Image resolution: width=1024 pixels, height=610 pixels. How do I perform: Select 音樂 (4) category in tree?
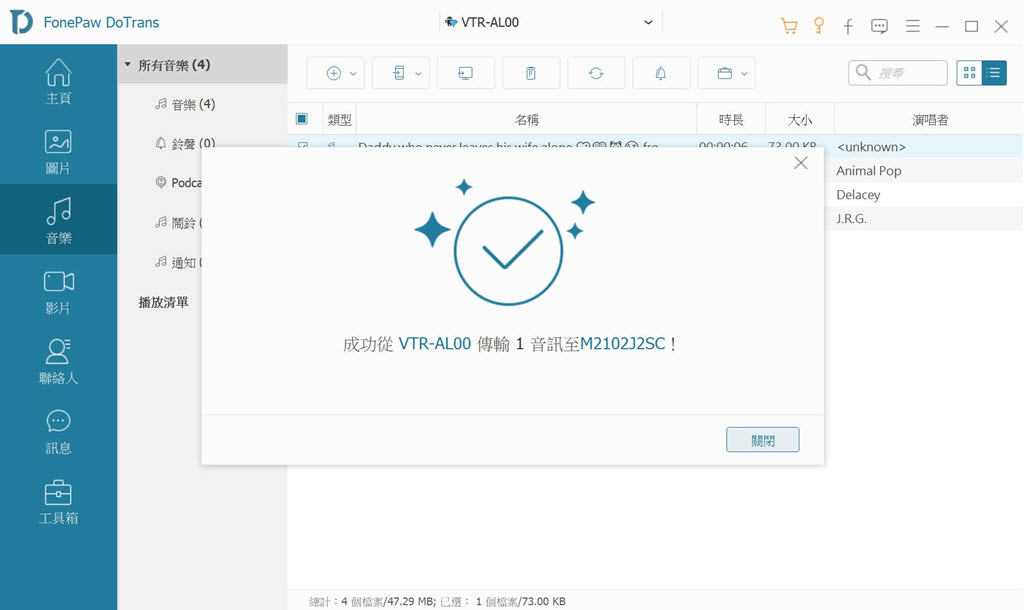(x=185, y=104)
